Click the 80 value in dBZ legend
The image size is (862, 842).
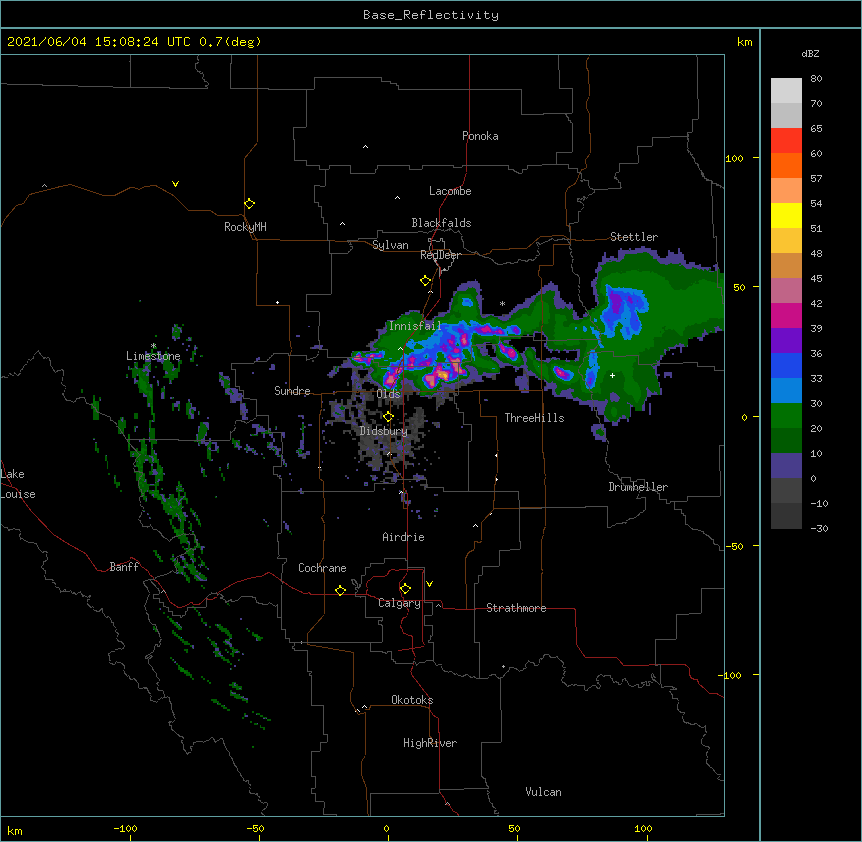(816, 79)
